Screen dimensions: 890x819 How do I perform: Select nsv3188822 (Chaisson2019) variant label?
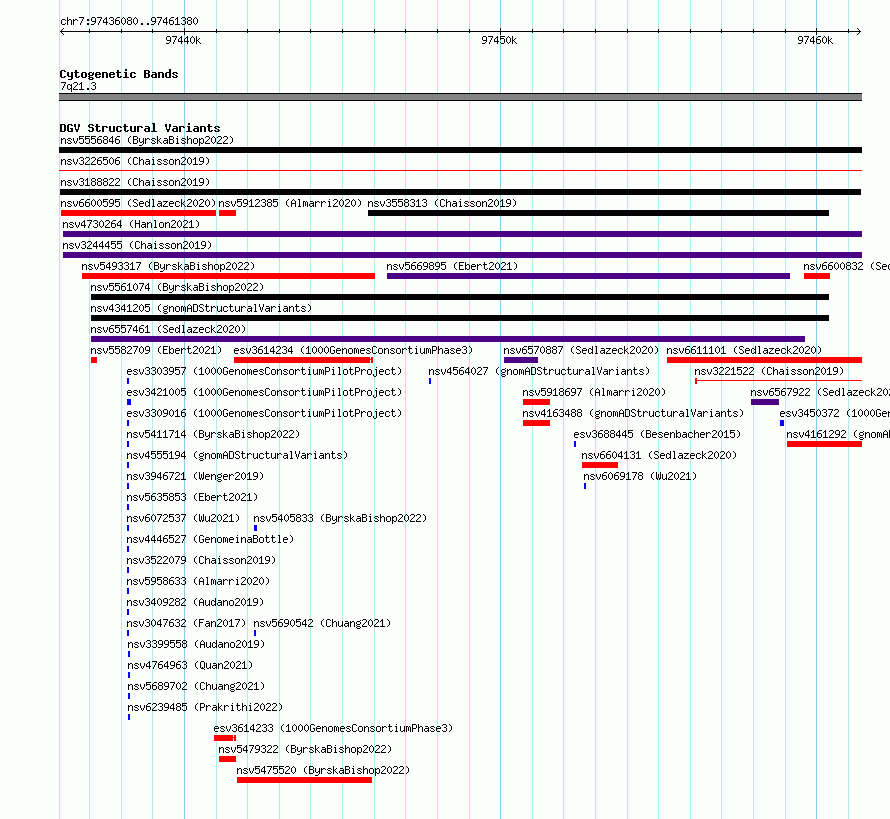(135, 182)
